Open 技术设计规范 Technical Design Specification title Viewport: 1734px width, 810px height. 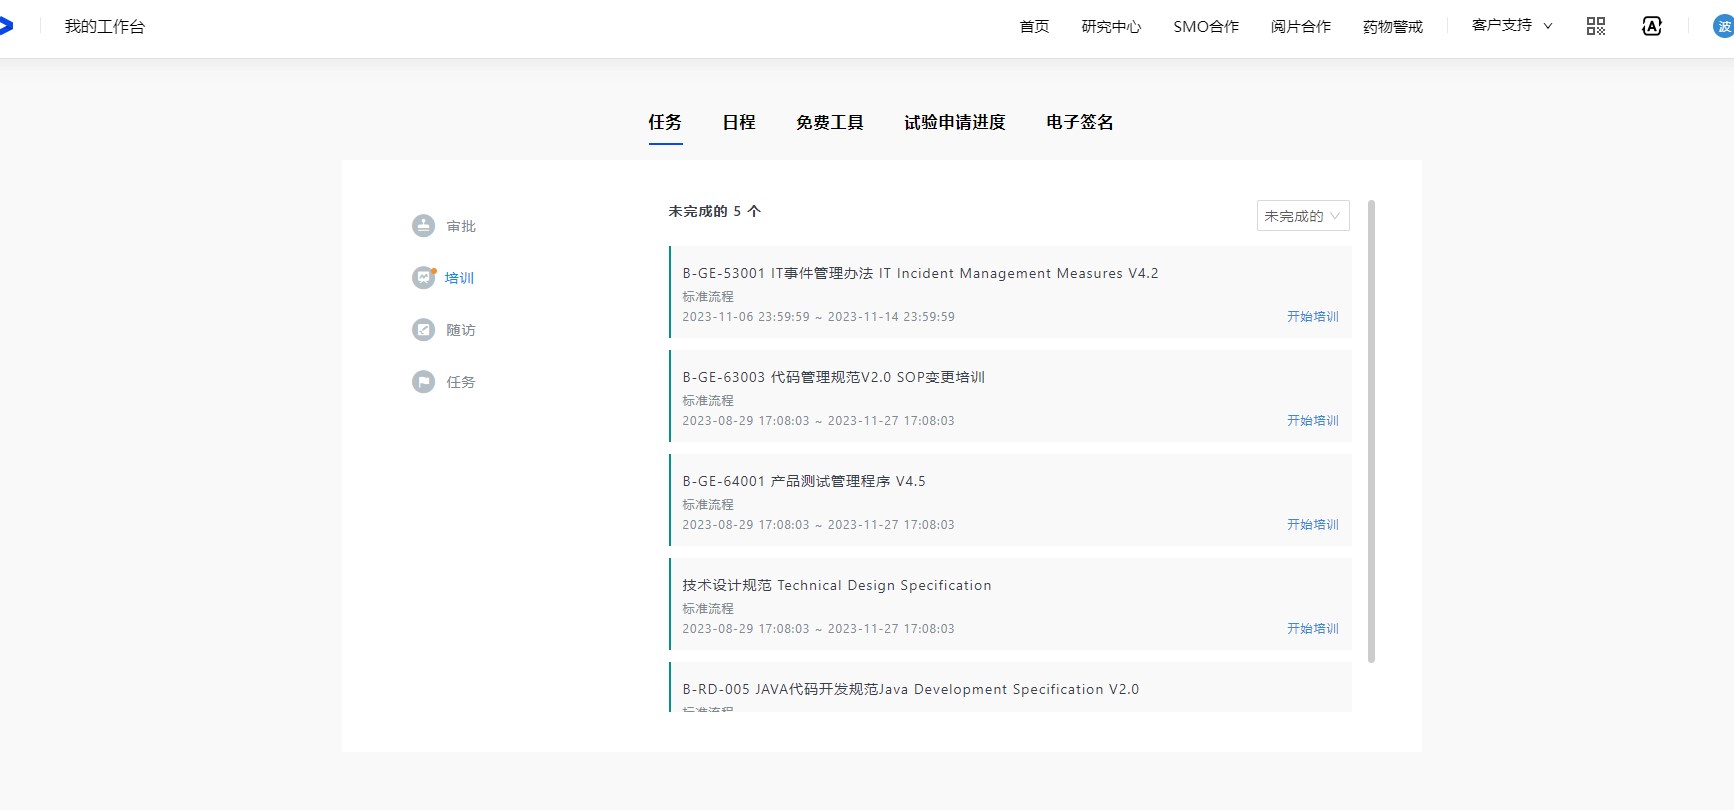(837, 585)
